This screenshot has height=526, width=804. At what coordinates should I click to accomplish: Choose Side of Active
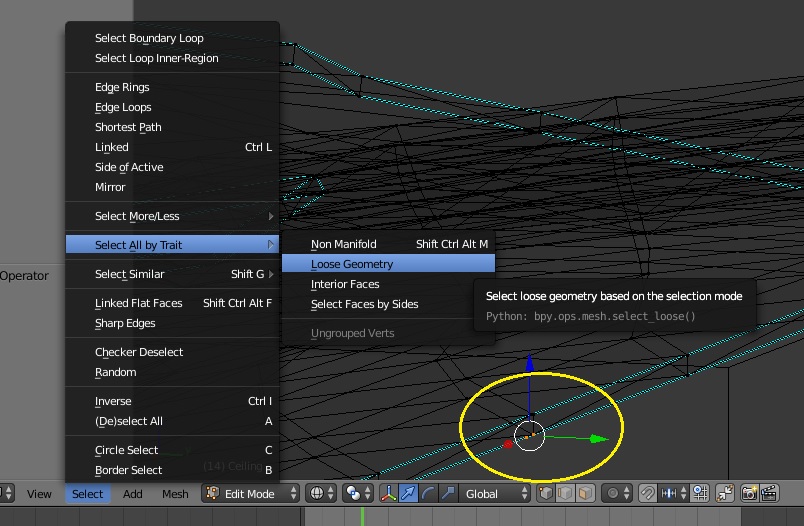coord(172,167)
